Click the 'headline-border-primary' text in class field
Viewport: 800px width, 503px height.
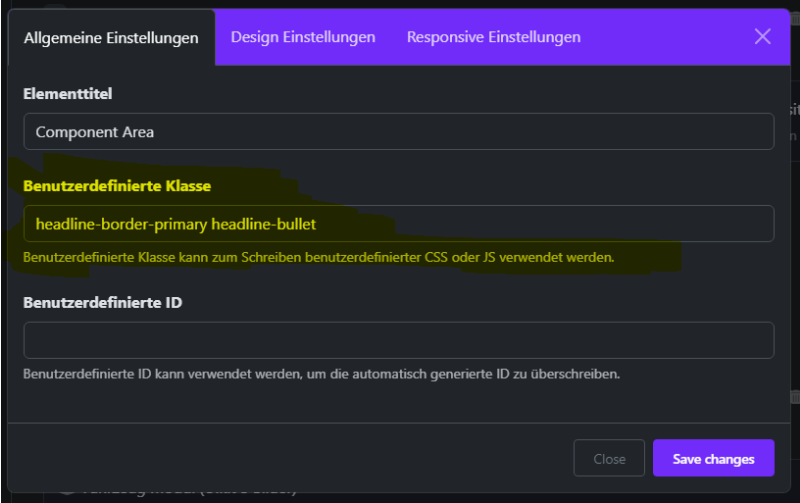(121, 224)
